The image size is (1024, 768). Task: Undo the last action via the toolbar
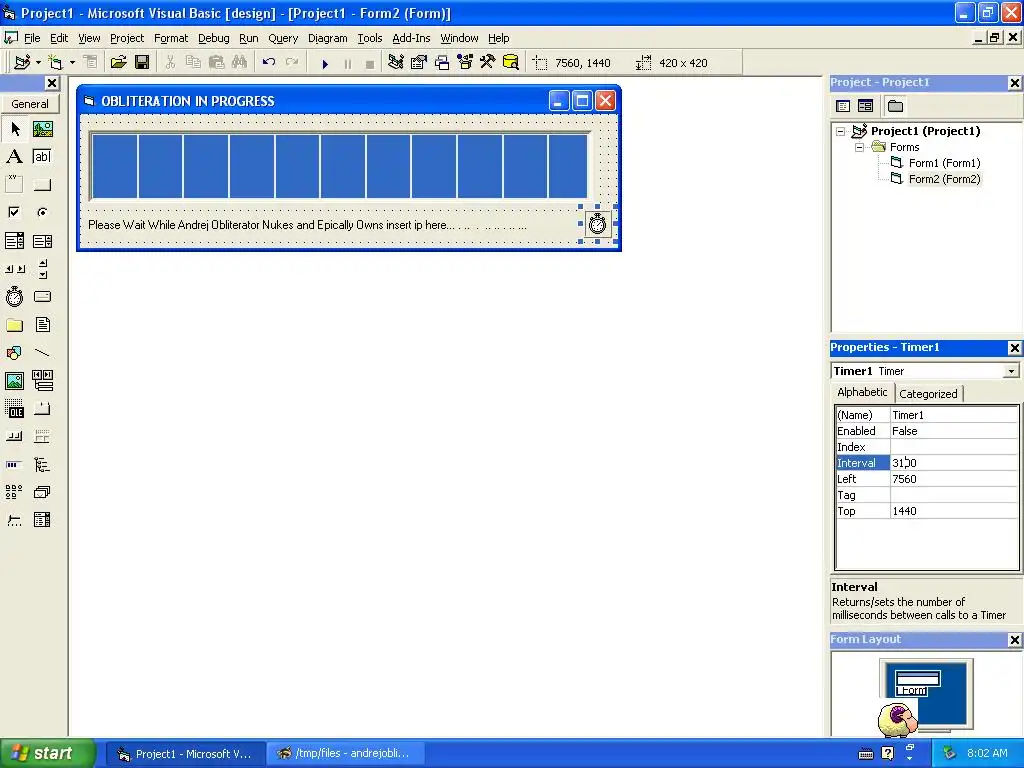pos(268,63)
